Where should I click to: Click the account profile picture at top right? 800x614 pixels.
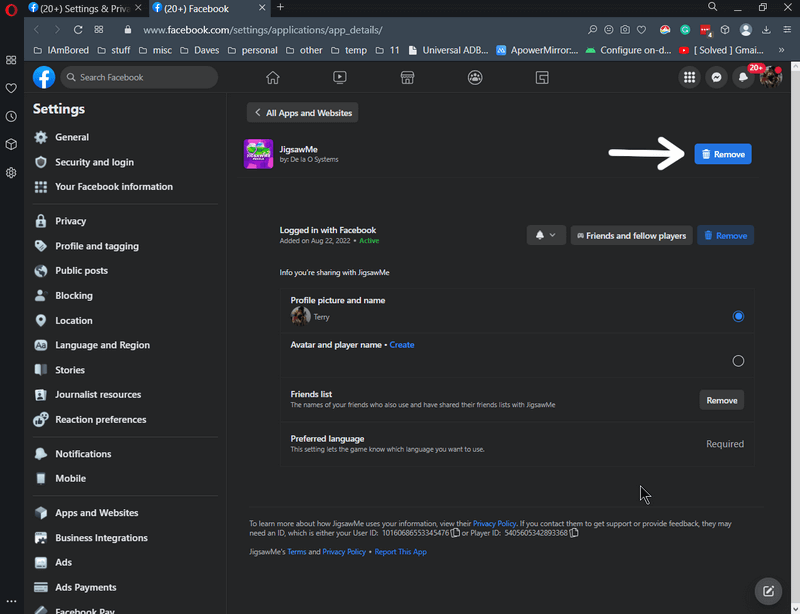pyautogui.click(x=770, y=78)
